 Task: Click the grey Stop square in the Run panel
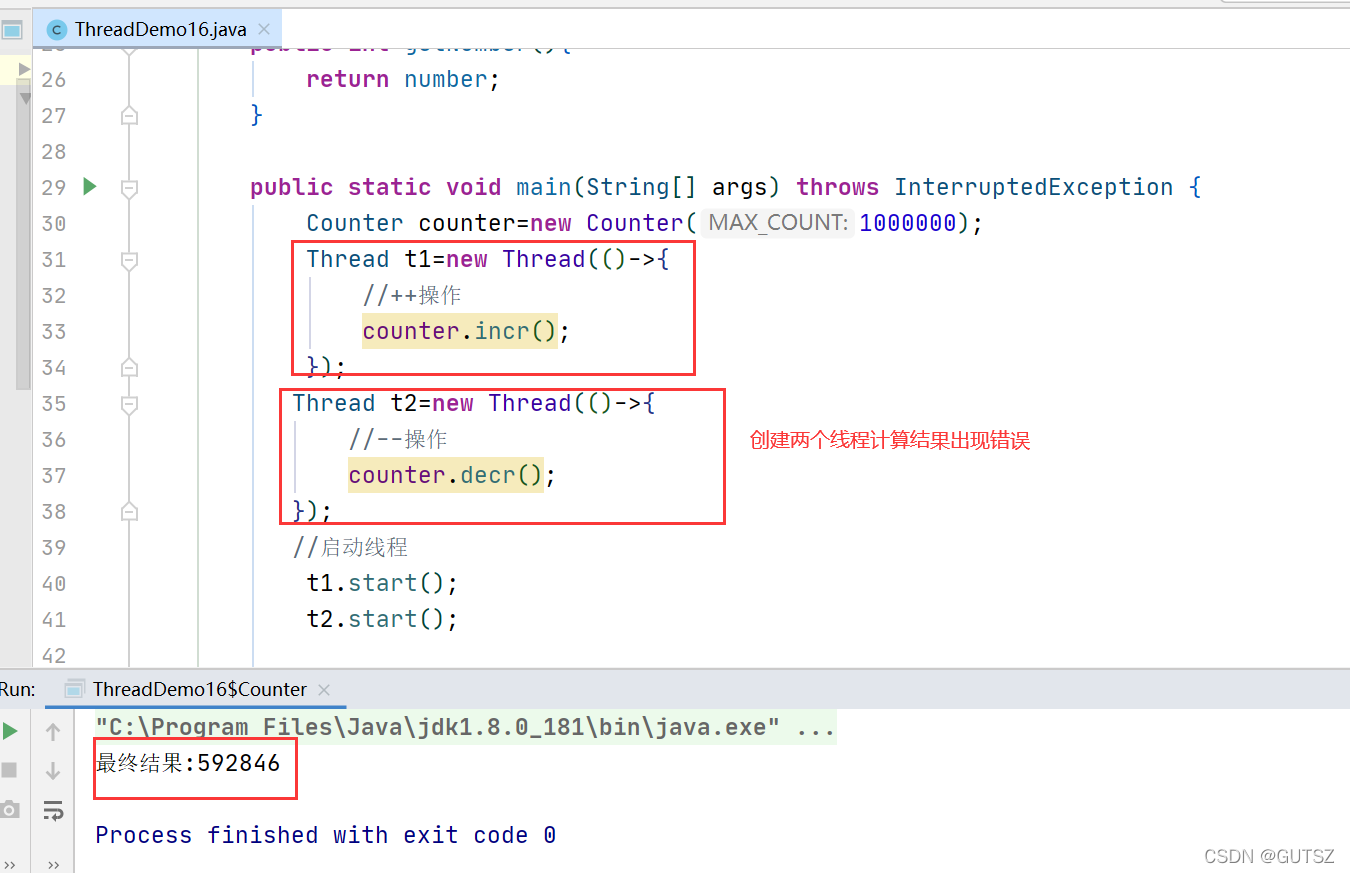click(x=9, y=770)
